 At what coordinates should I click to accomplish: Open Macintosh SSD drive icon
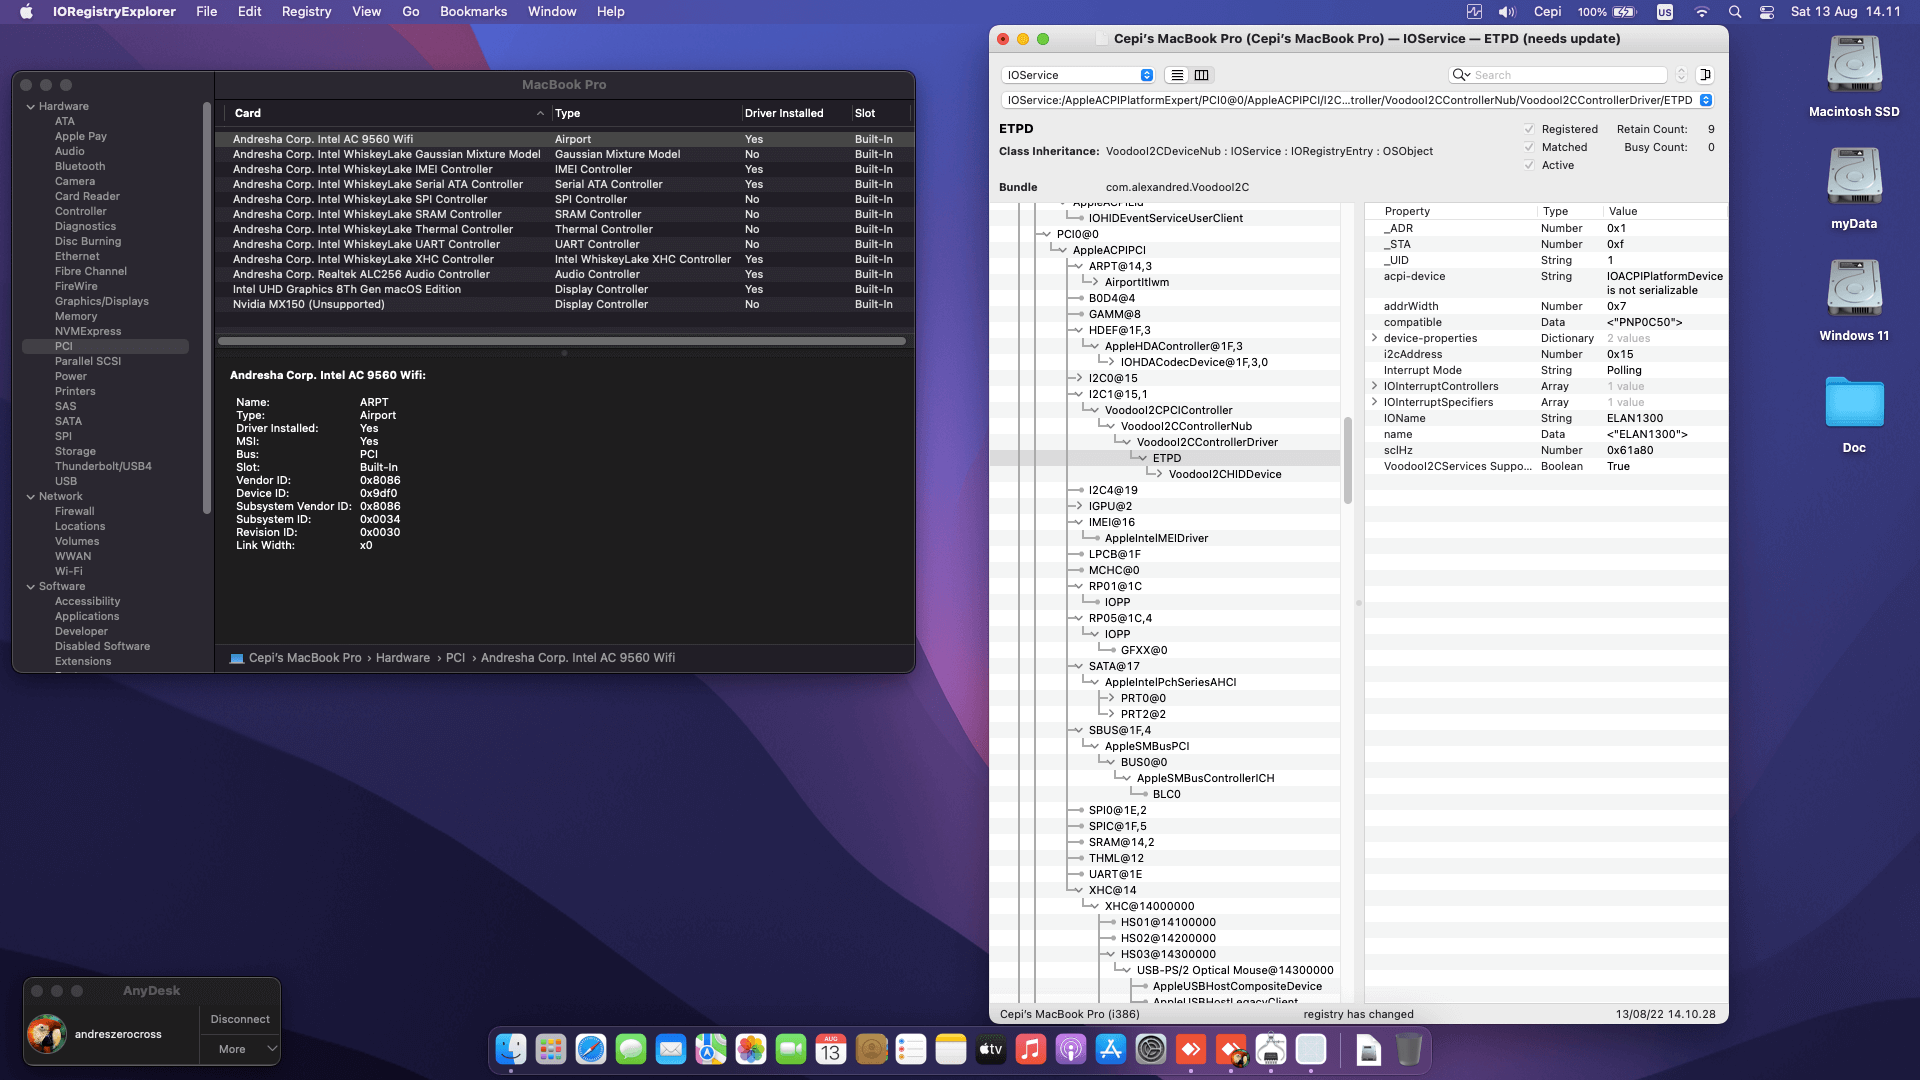(1853, 66)
